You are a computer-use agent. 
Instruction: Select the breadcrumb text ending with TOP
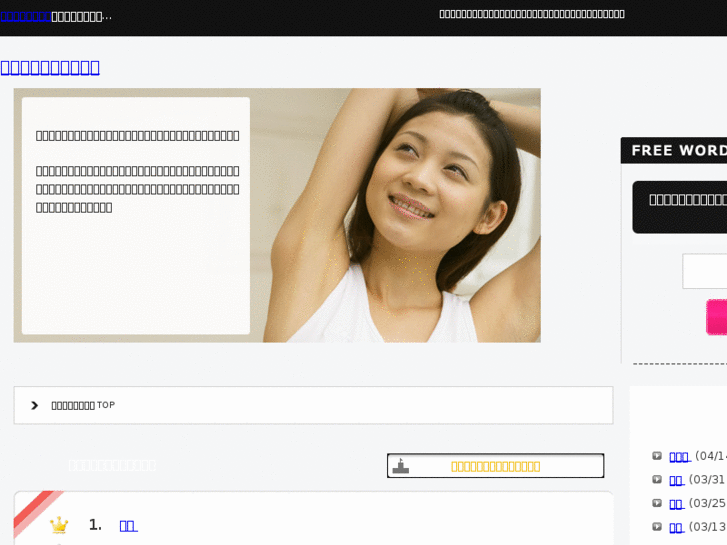(83, 405)
